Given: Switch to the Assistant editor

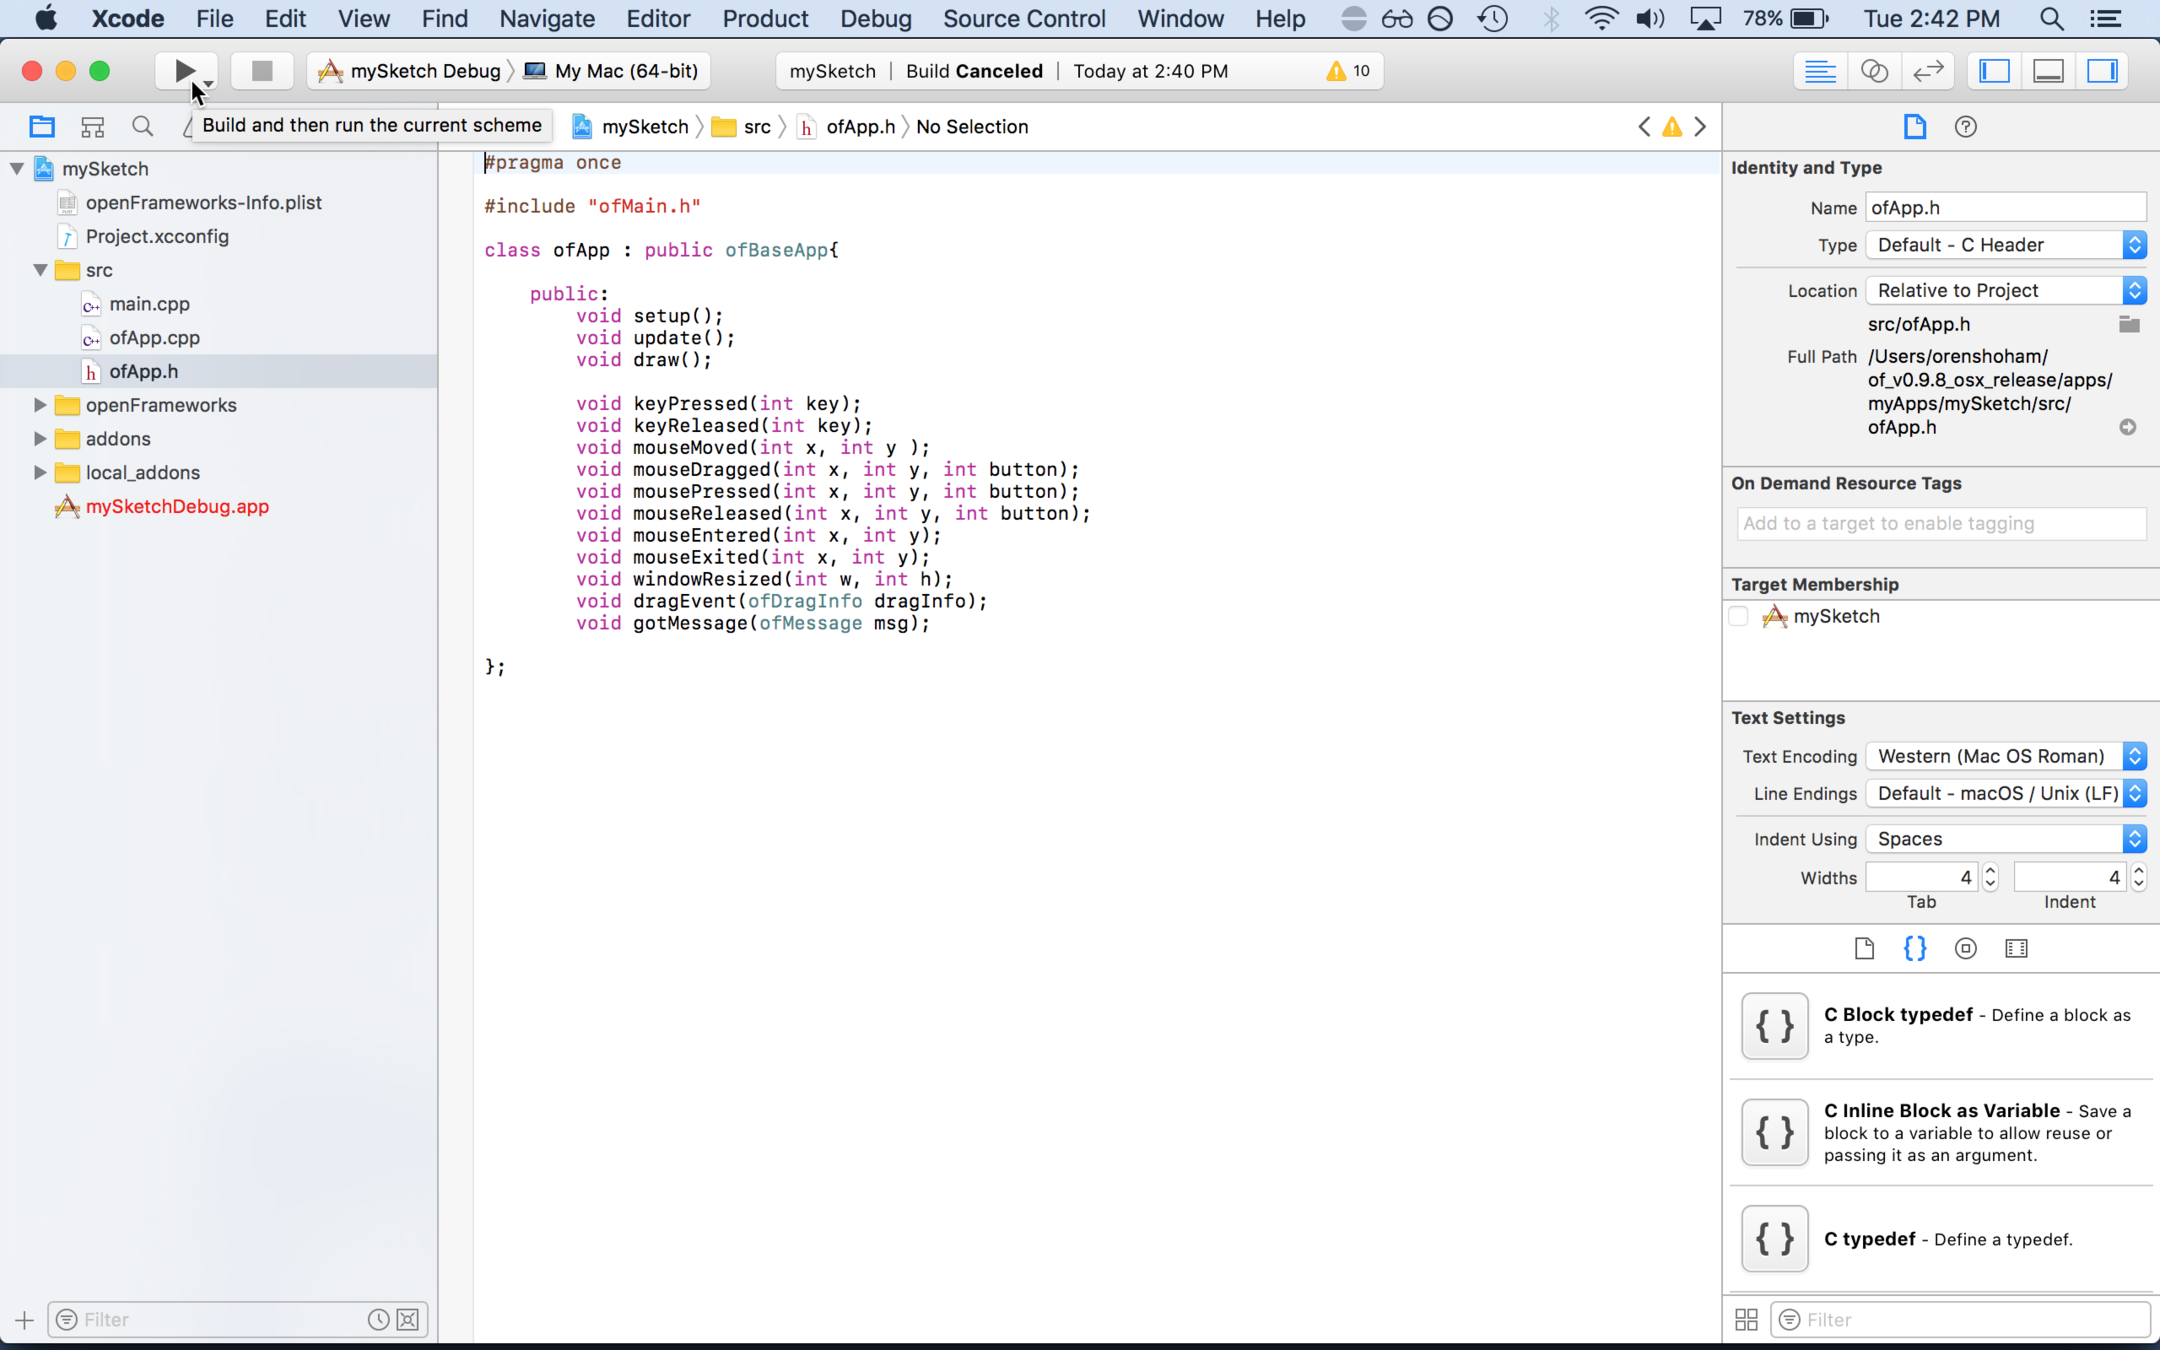Looking at the screenshot, I should click(1874, 71).
